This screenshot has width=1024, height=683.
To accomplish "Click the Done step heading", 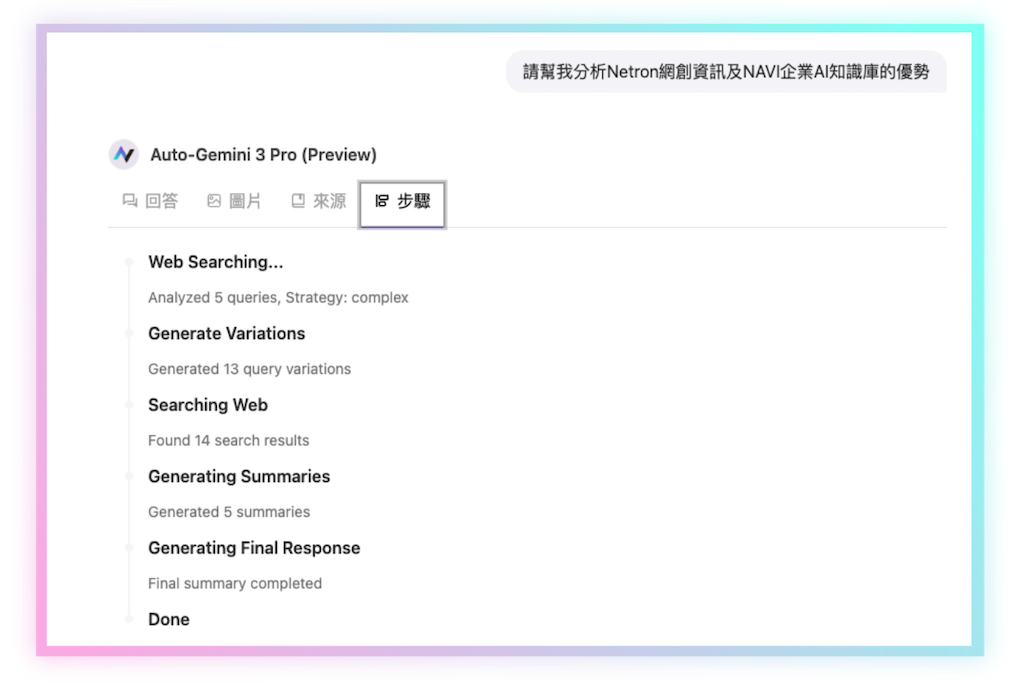I will (168, 620).
